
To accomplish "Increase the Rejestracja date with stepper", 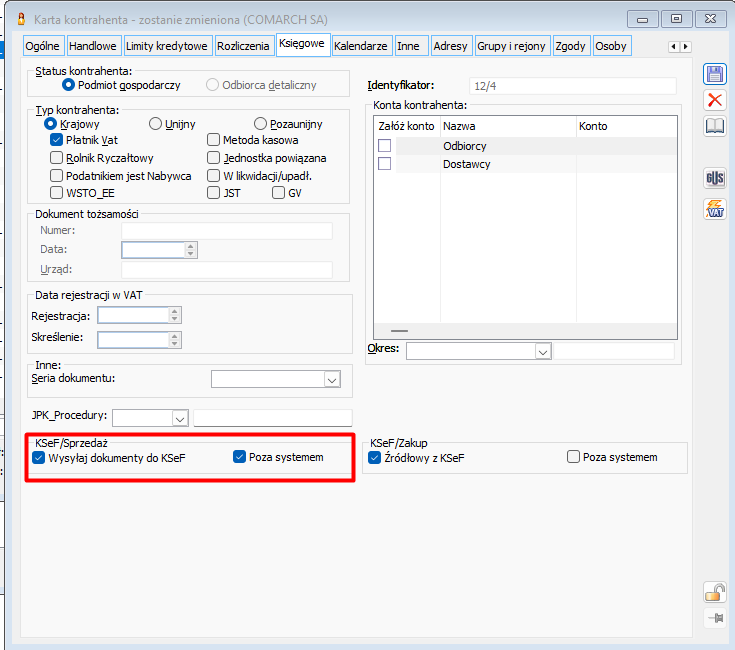I will click(x=175, y=311).
